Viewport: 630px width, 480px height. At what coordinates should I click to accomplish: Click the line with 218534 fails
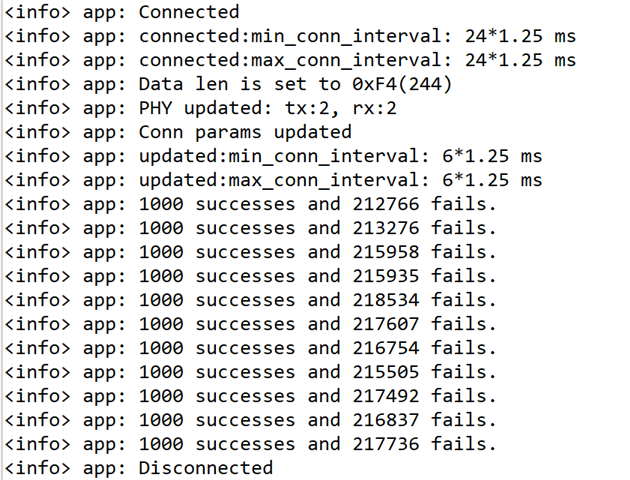pos(251,300)
